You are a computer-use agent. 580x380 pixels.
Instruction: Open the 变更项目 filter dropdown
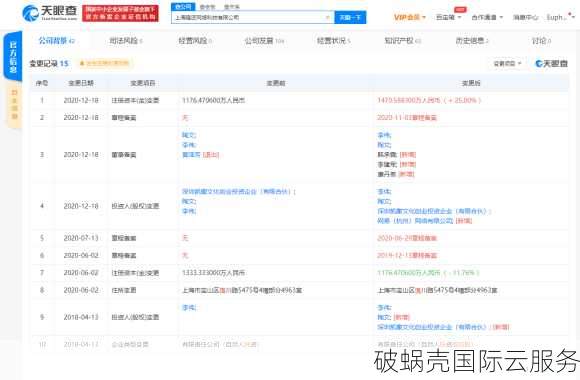tap(507, 64)
